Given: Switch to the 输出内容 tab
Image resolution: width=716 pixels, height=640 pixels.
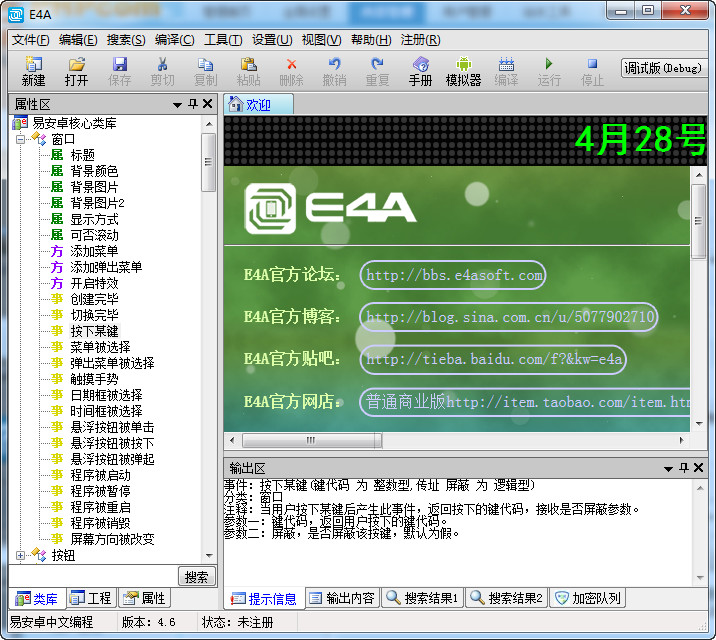Looking at the screenshot, I should point(342,598).
